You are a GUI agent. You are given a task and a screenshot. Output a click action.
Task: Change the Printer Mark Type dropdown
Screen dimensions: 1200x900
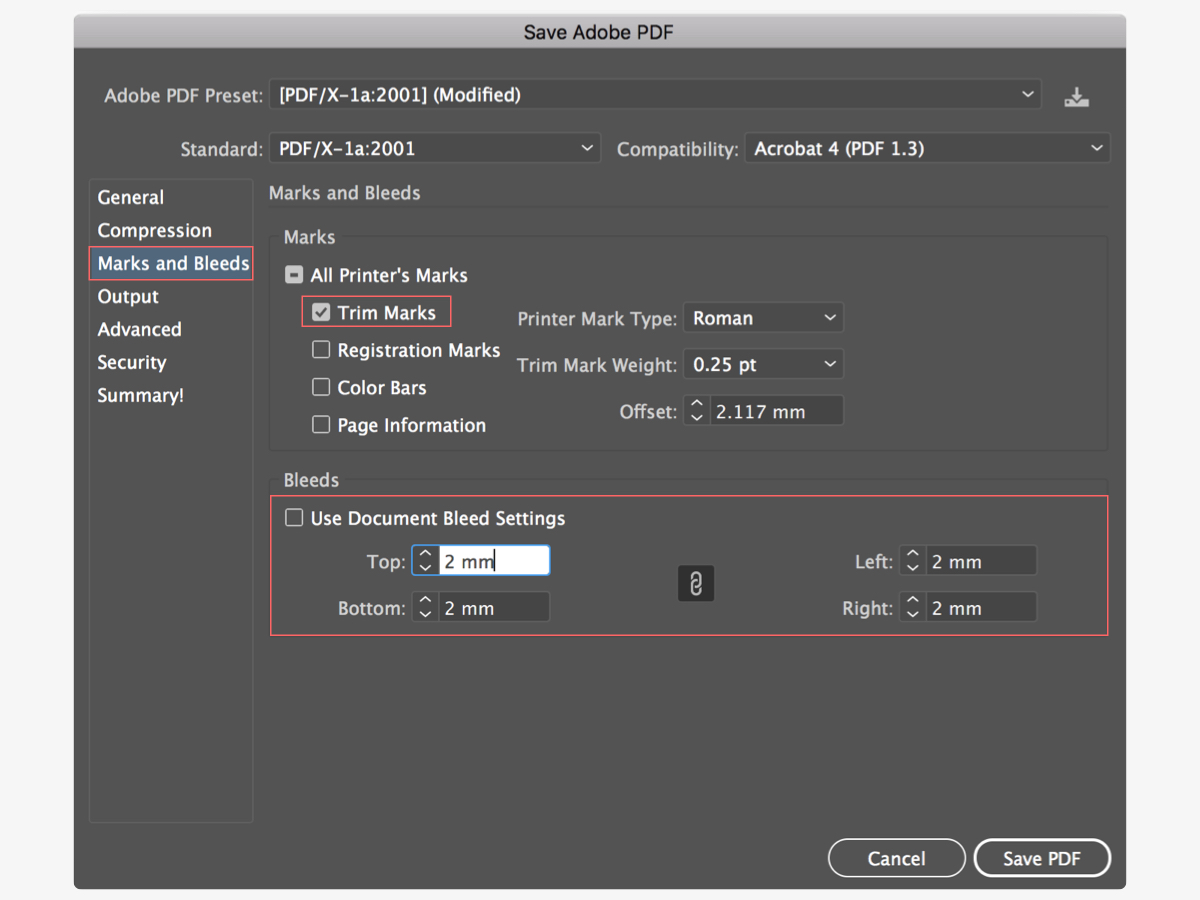point(763,317)
